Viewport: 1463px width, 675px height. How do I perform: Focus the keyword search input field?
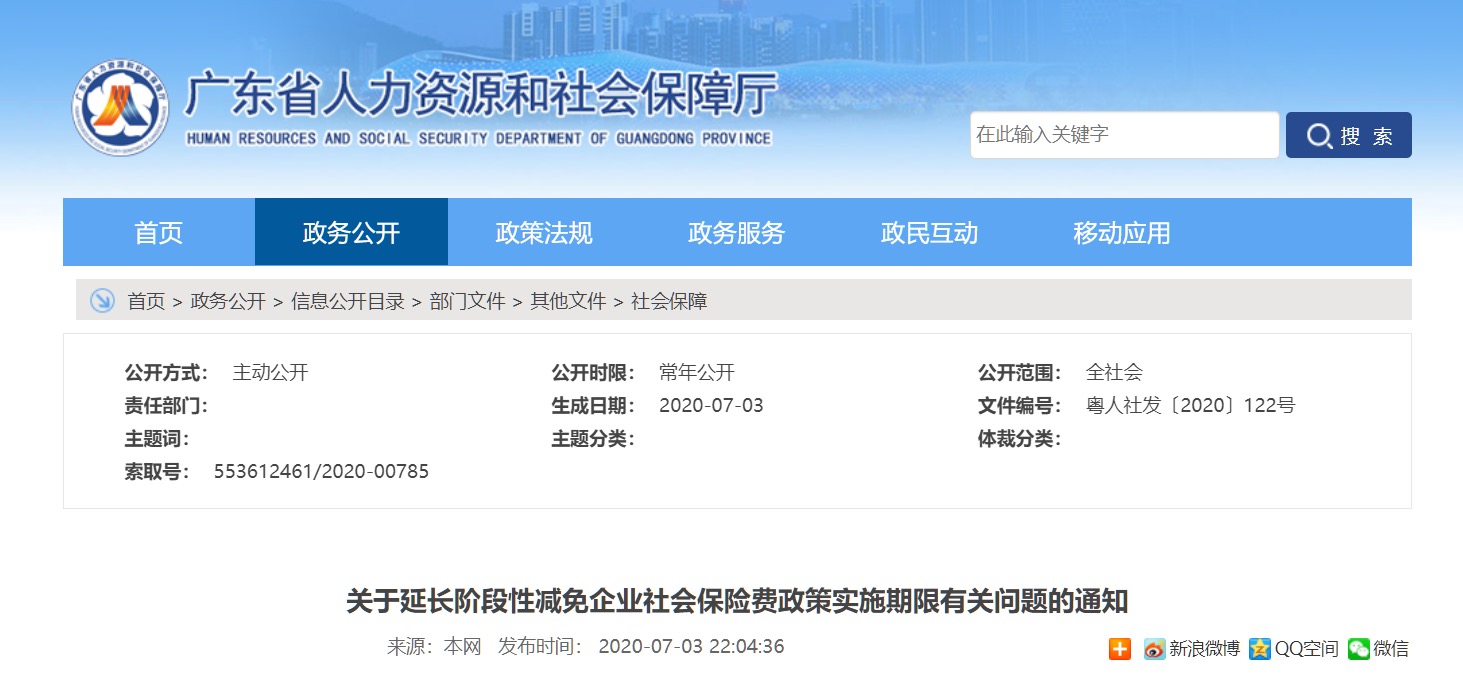(x=1123, y=135)
